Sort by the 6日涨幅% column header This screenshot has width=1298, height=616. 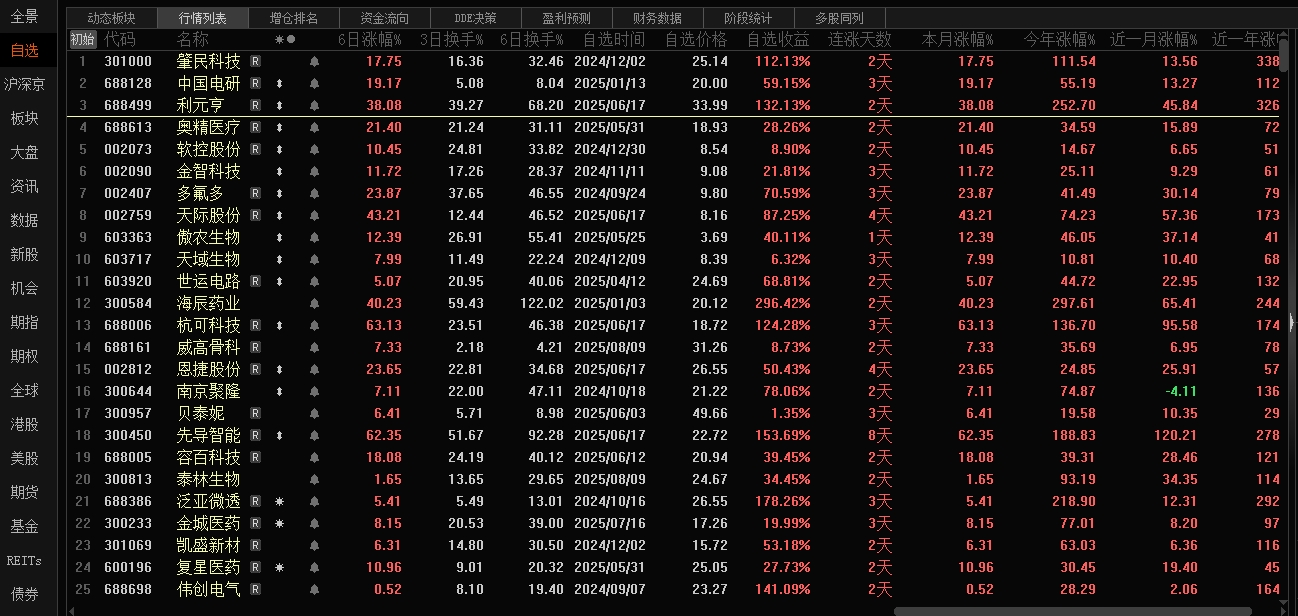coord(369,39)
